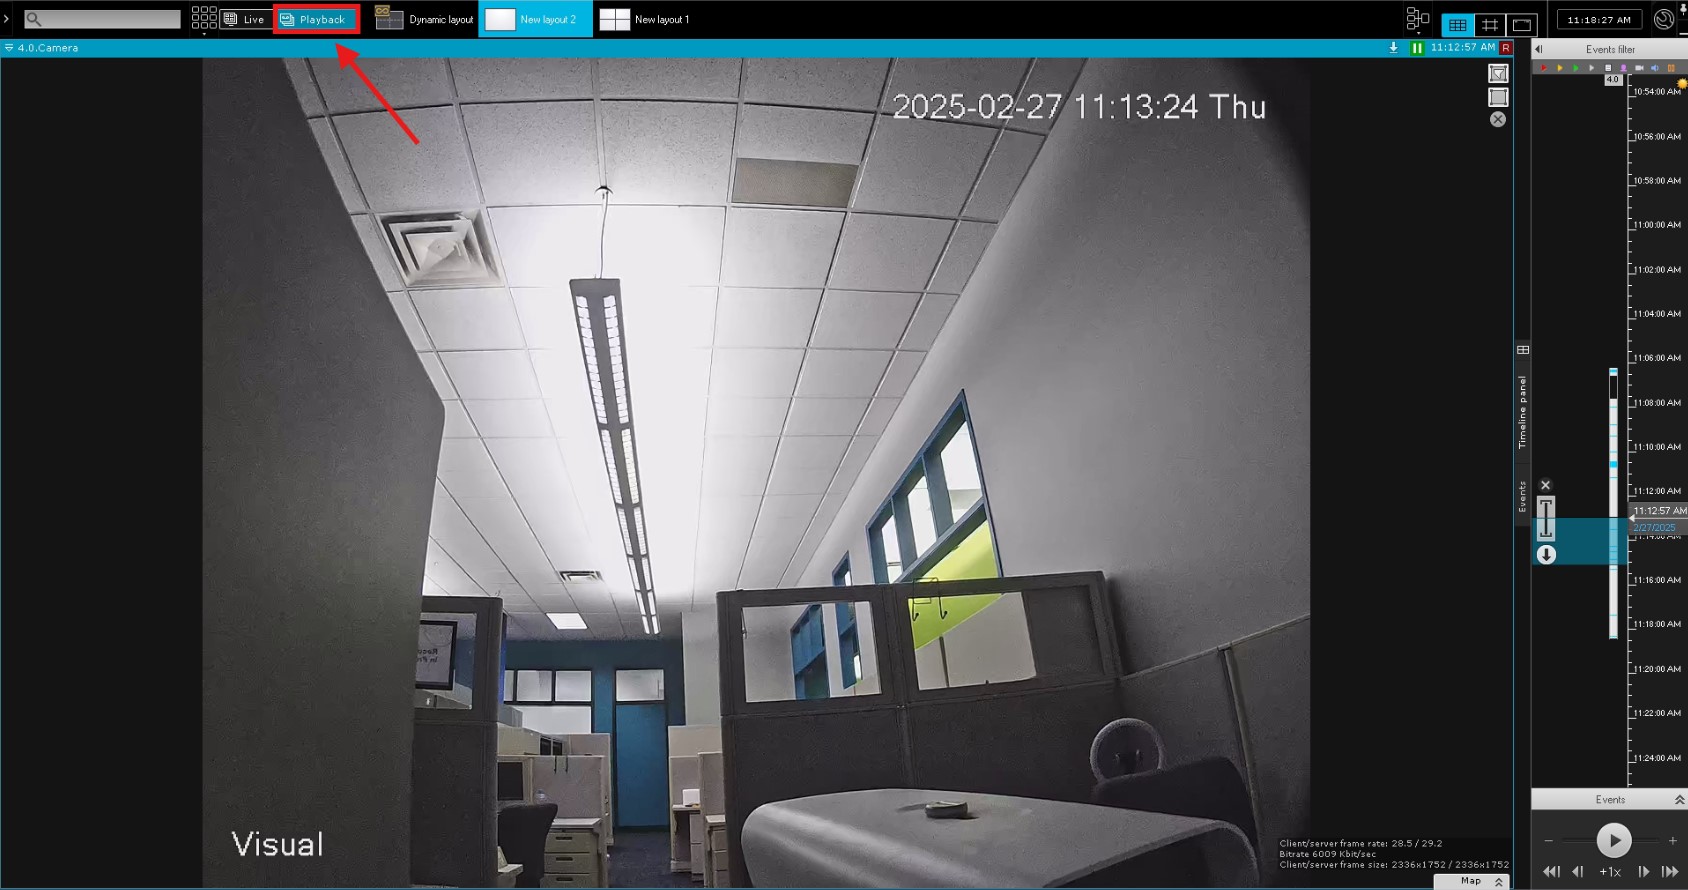Select the filled grid view mode button

pos(1457,24)
